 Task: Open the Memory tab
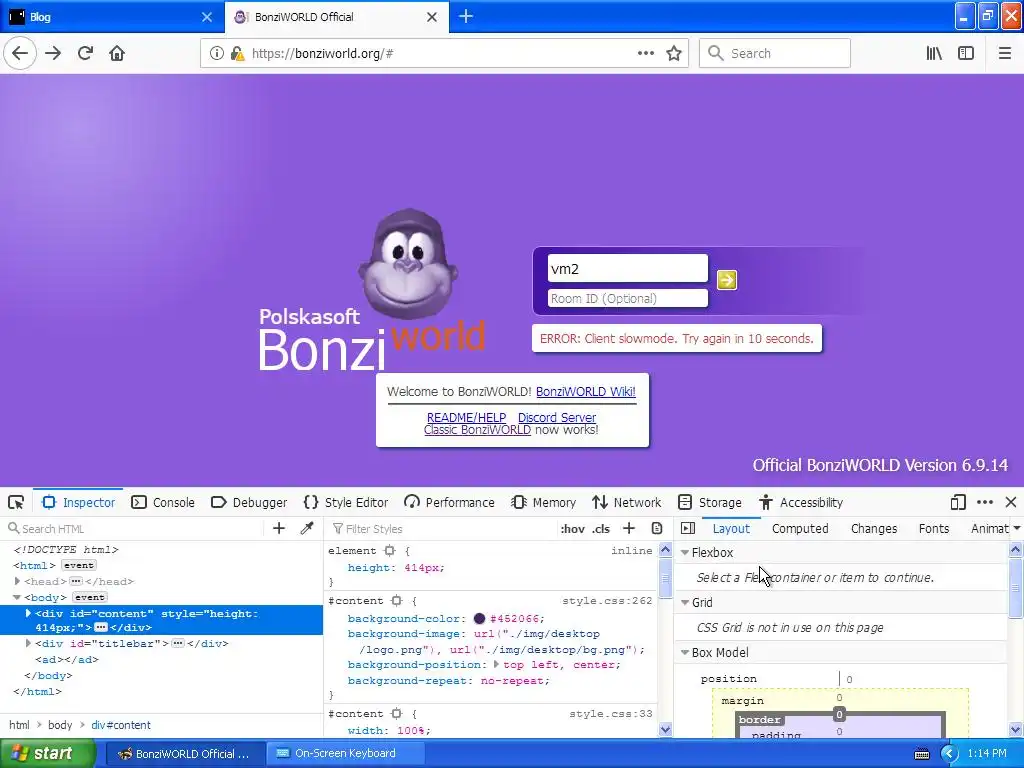544,502
